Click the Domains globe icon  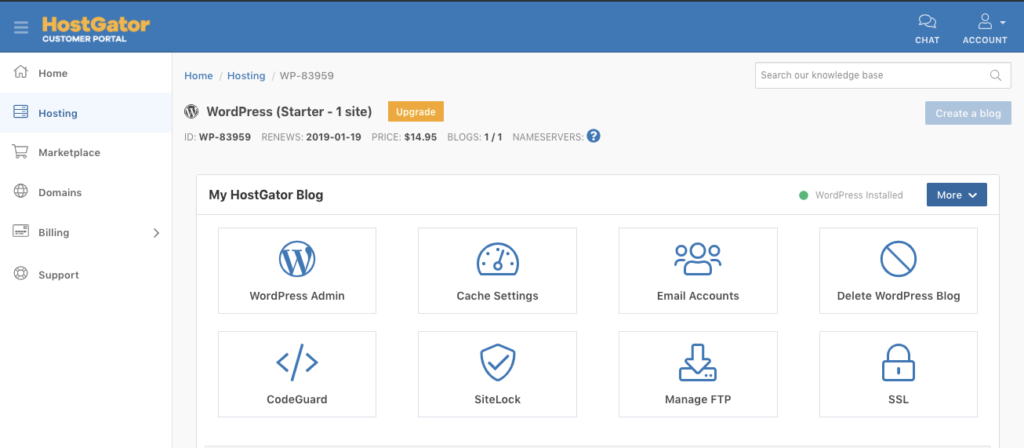(21, 191)
